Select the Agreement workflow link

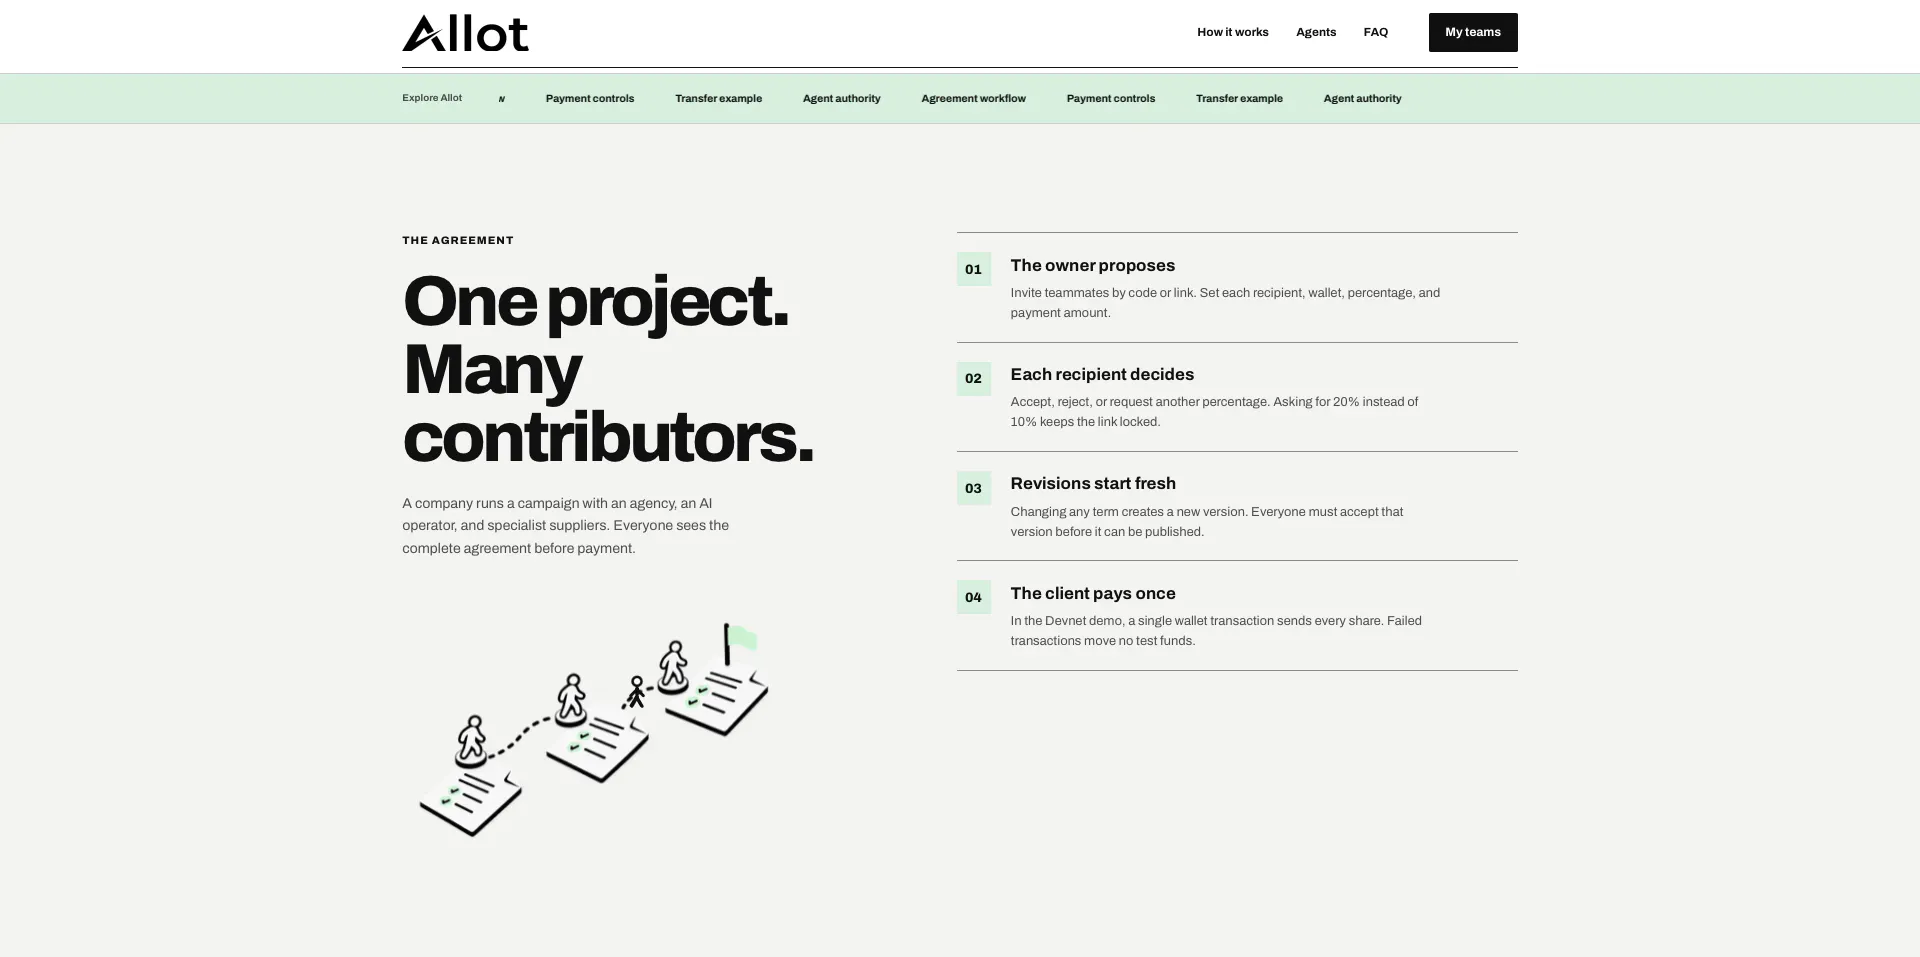973,98
